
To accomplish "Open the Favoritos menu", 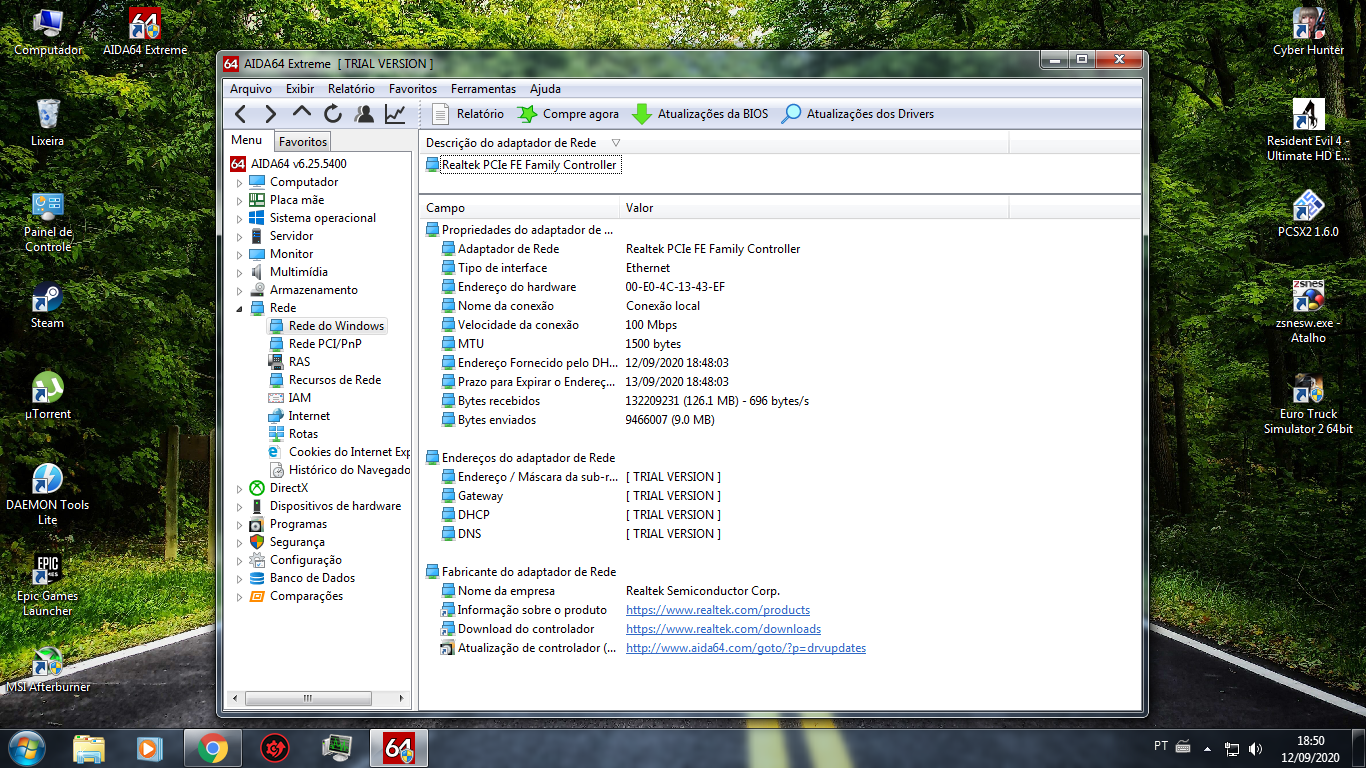I will (x=413, y=89).
